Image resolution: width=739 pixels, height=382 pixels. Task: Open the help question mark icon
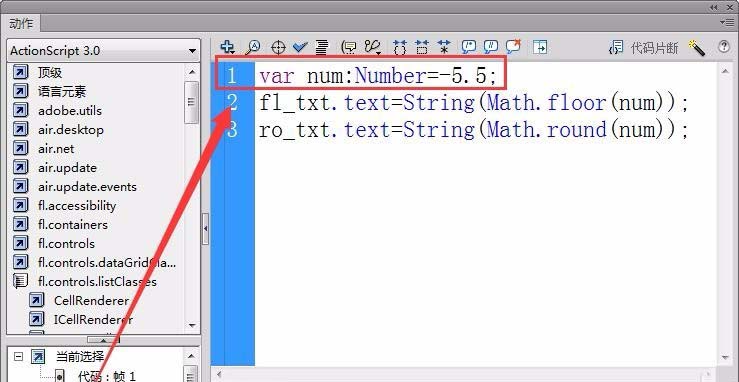[723, 47]
